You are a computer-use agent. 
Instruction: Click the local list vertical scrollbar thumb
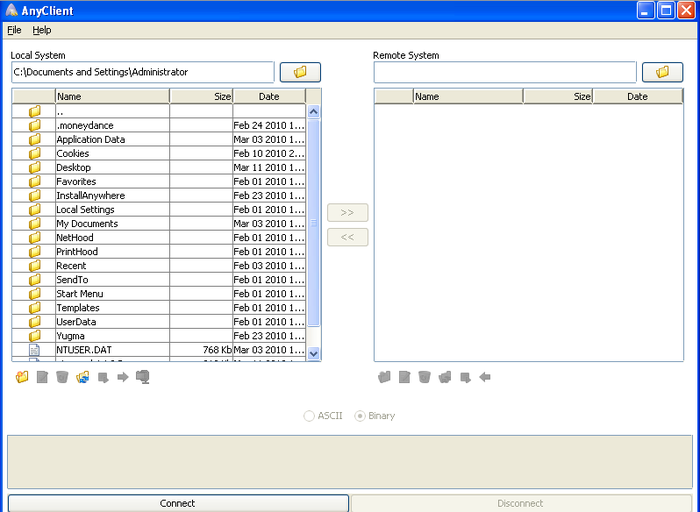point(313,222)
